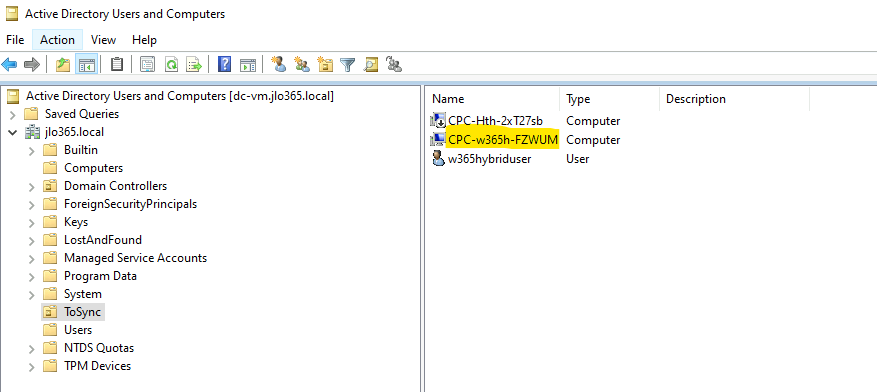Select the NTDS Quotas tree label
This screenshot has width=877, height=392.
pyautogui.click(x=99, y=348)
